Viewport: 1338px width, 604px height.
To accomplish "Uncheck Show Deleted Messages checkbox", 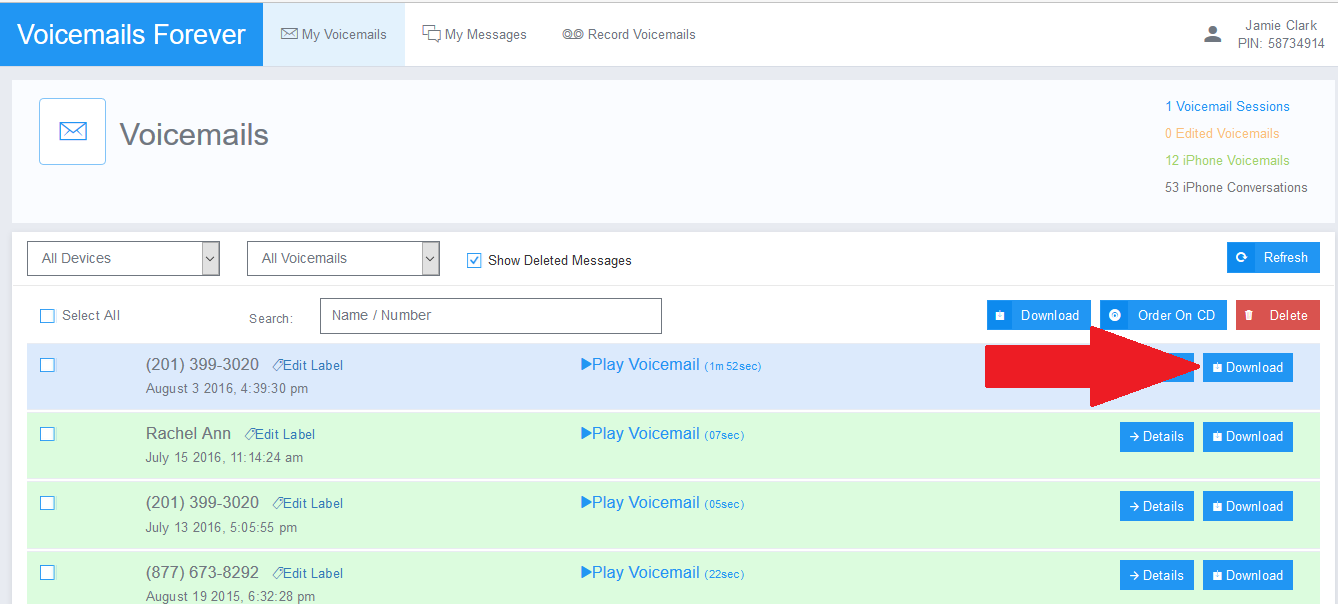I will pos(475,261).
